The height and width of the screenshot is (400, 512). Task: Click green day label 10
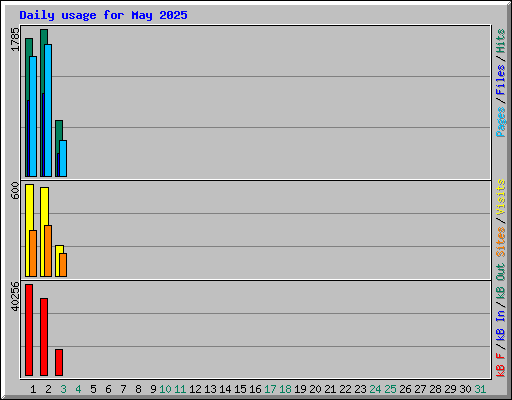pos(165,389)
